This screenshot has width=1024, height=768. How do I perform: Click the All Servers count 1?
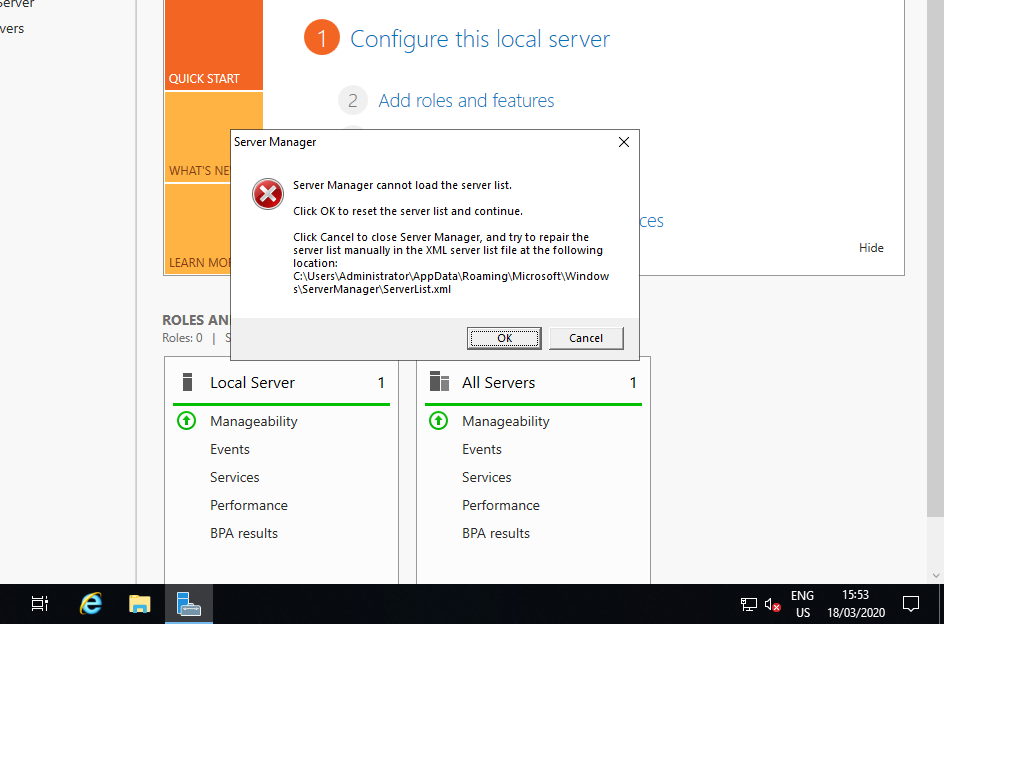(633, 383)
